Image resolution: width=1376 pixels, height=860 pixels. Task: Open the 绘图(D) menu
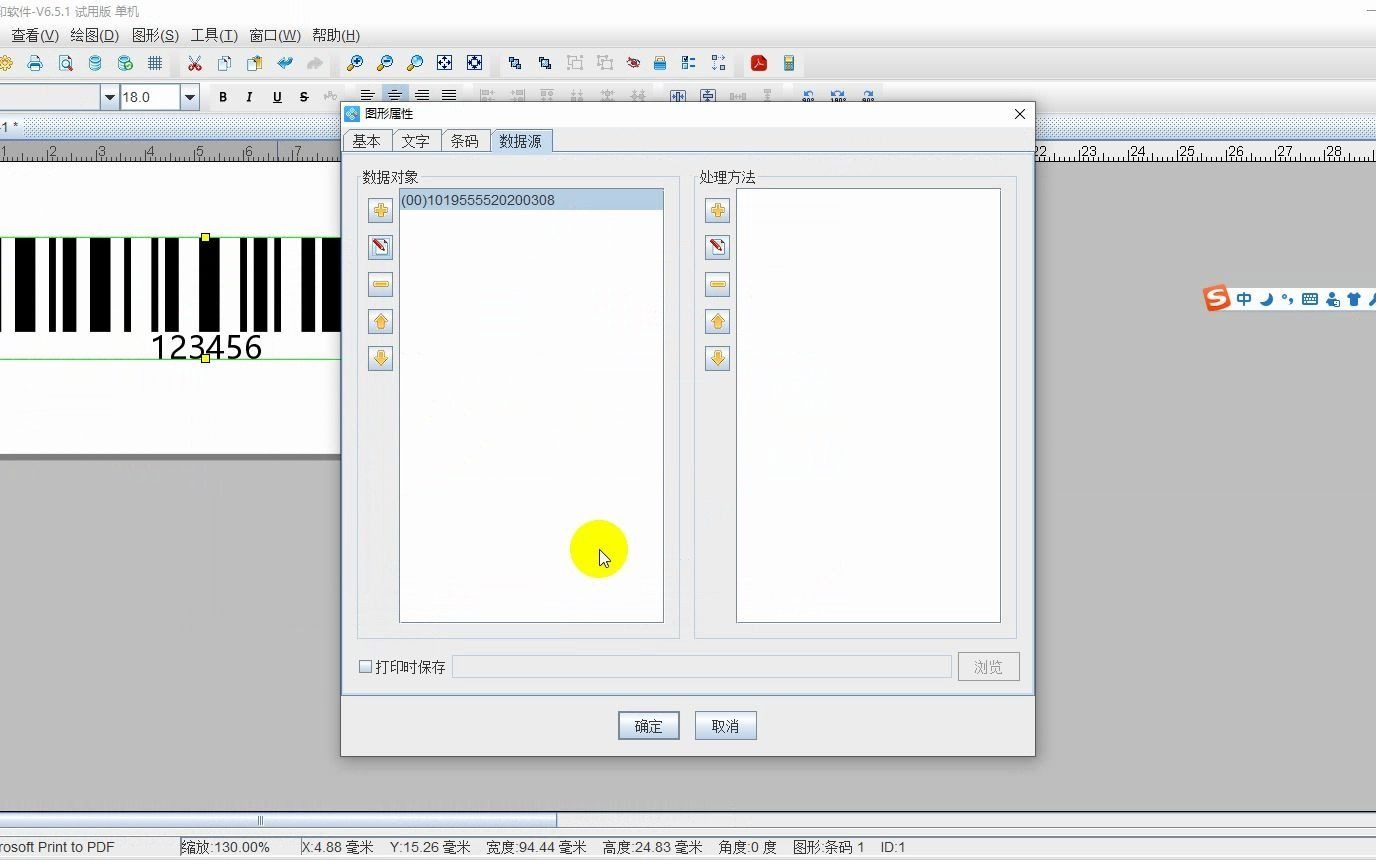tap(95, 35)
